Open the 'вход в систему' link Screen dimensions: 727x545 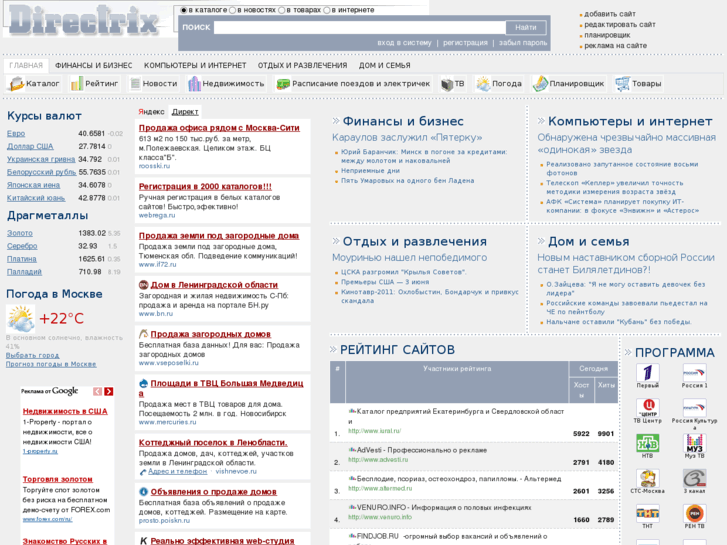404,43
